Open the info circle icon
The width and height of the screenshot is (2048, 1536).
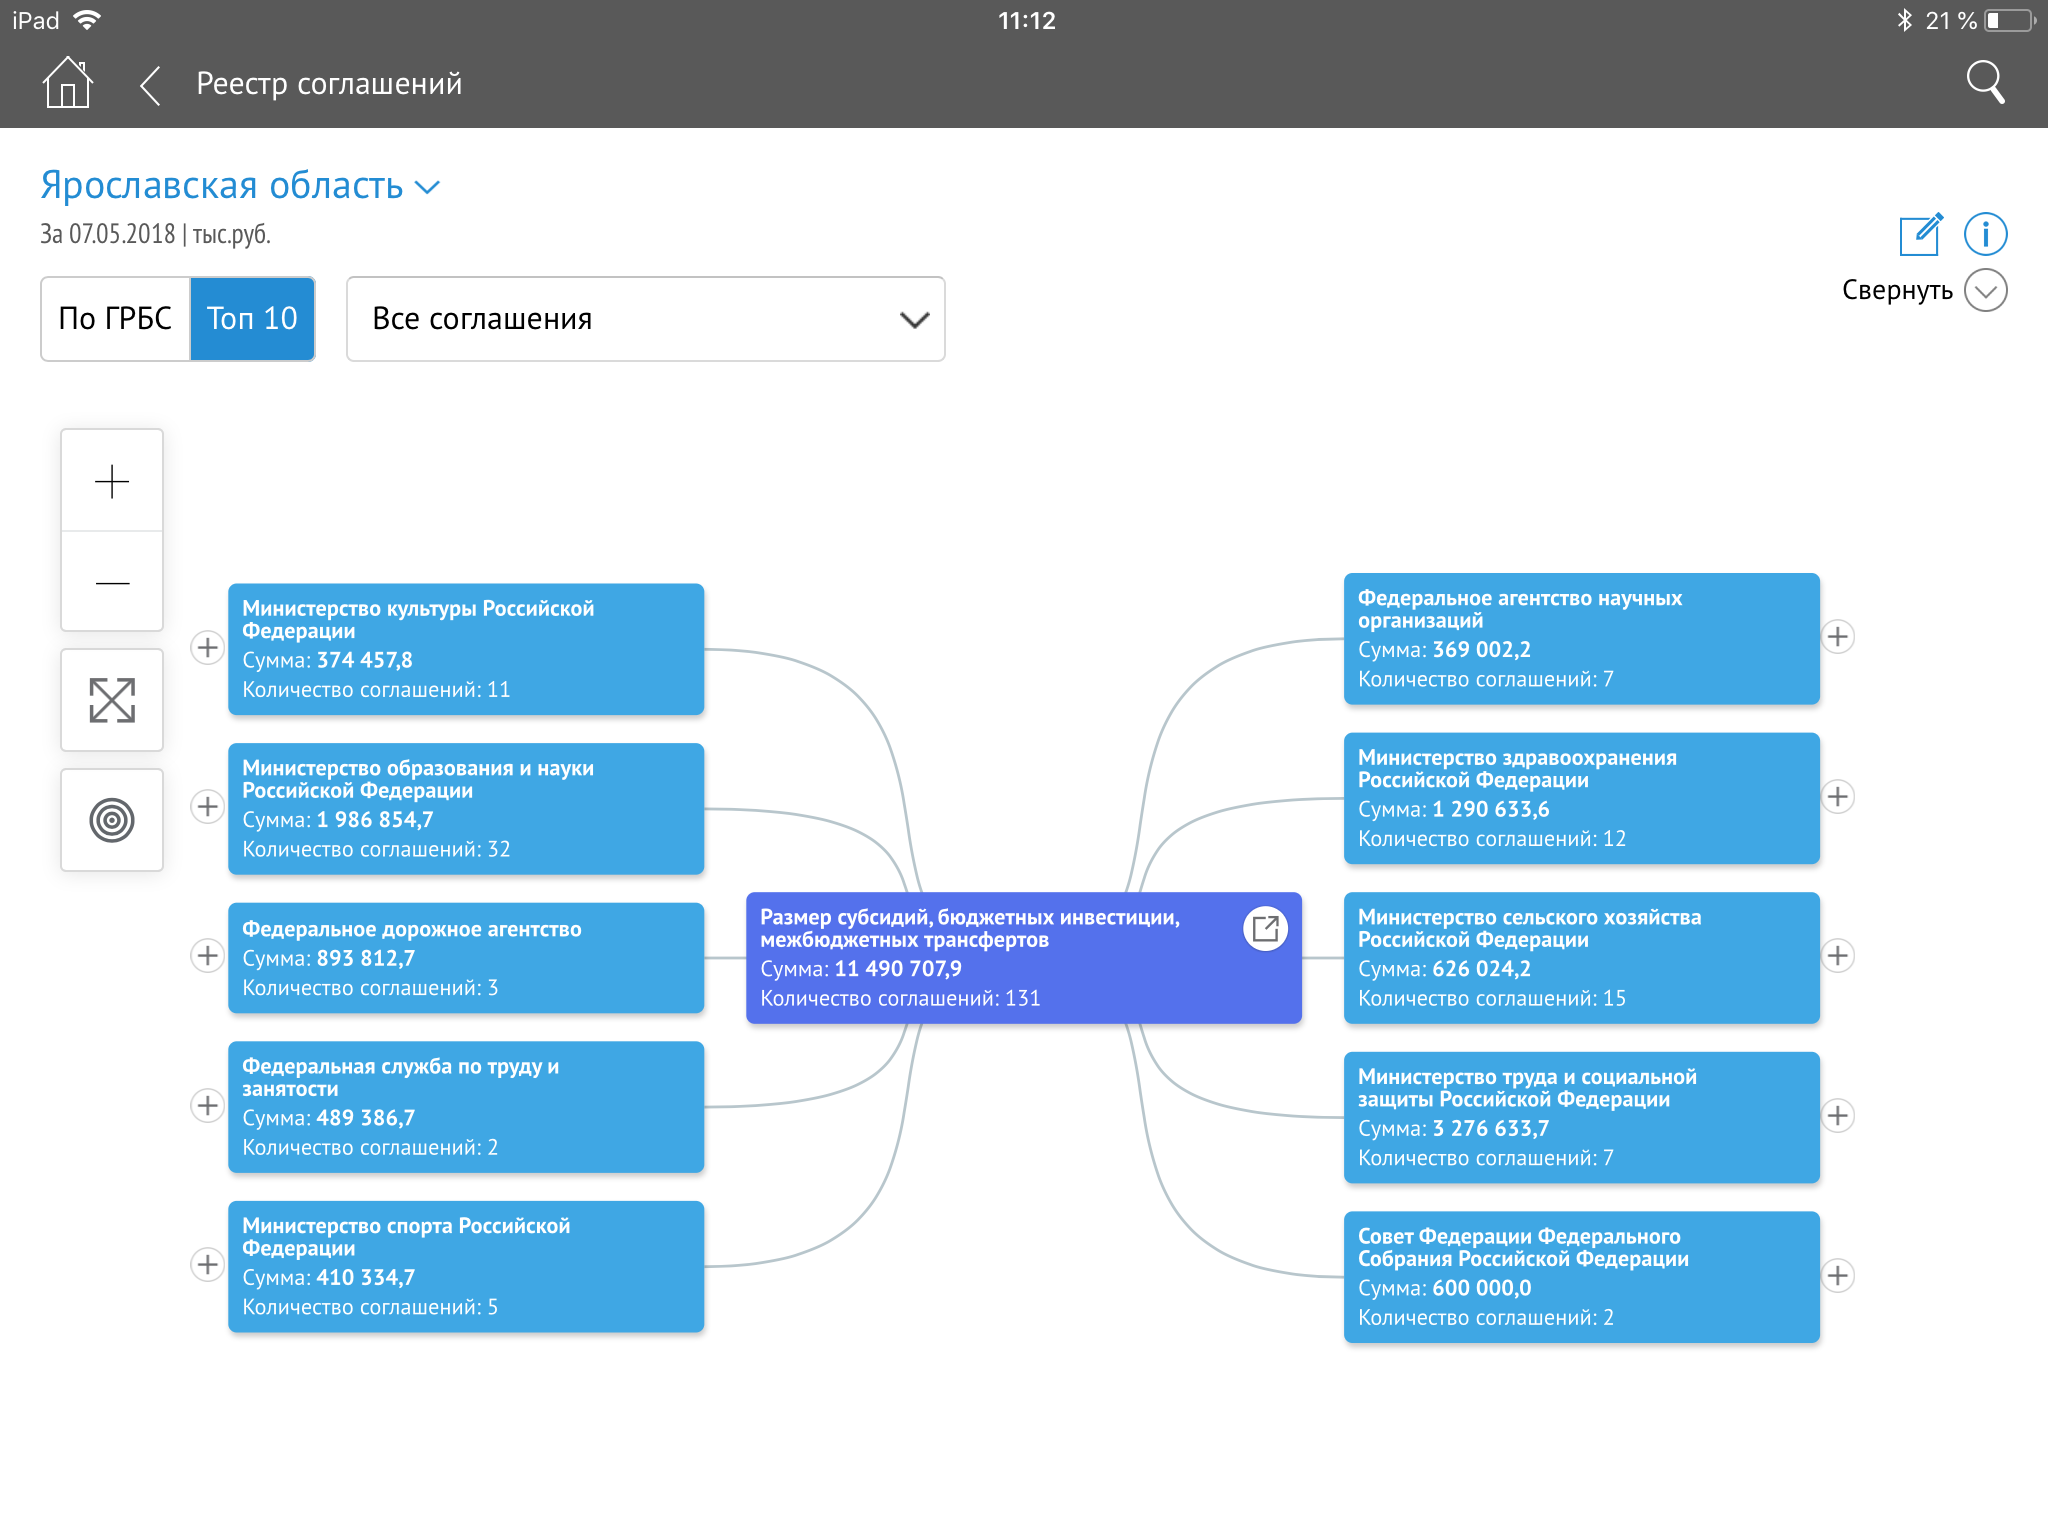[1985, 234]
